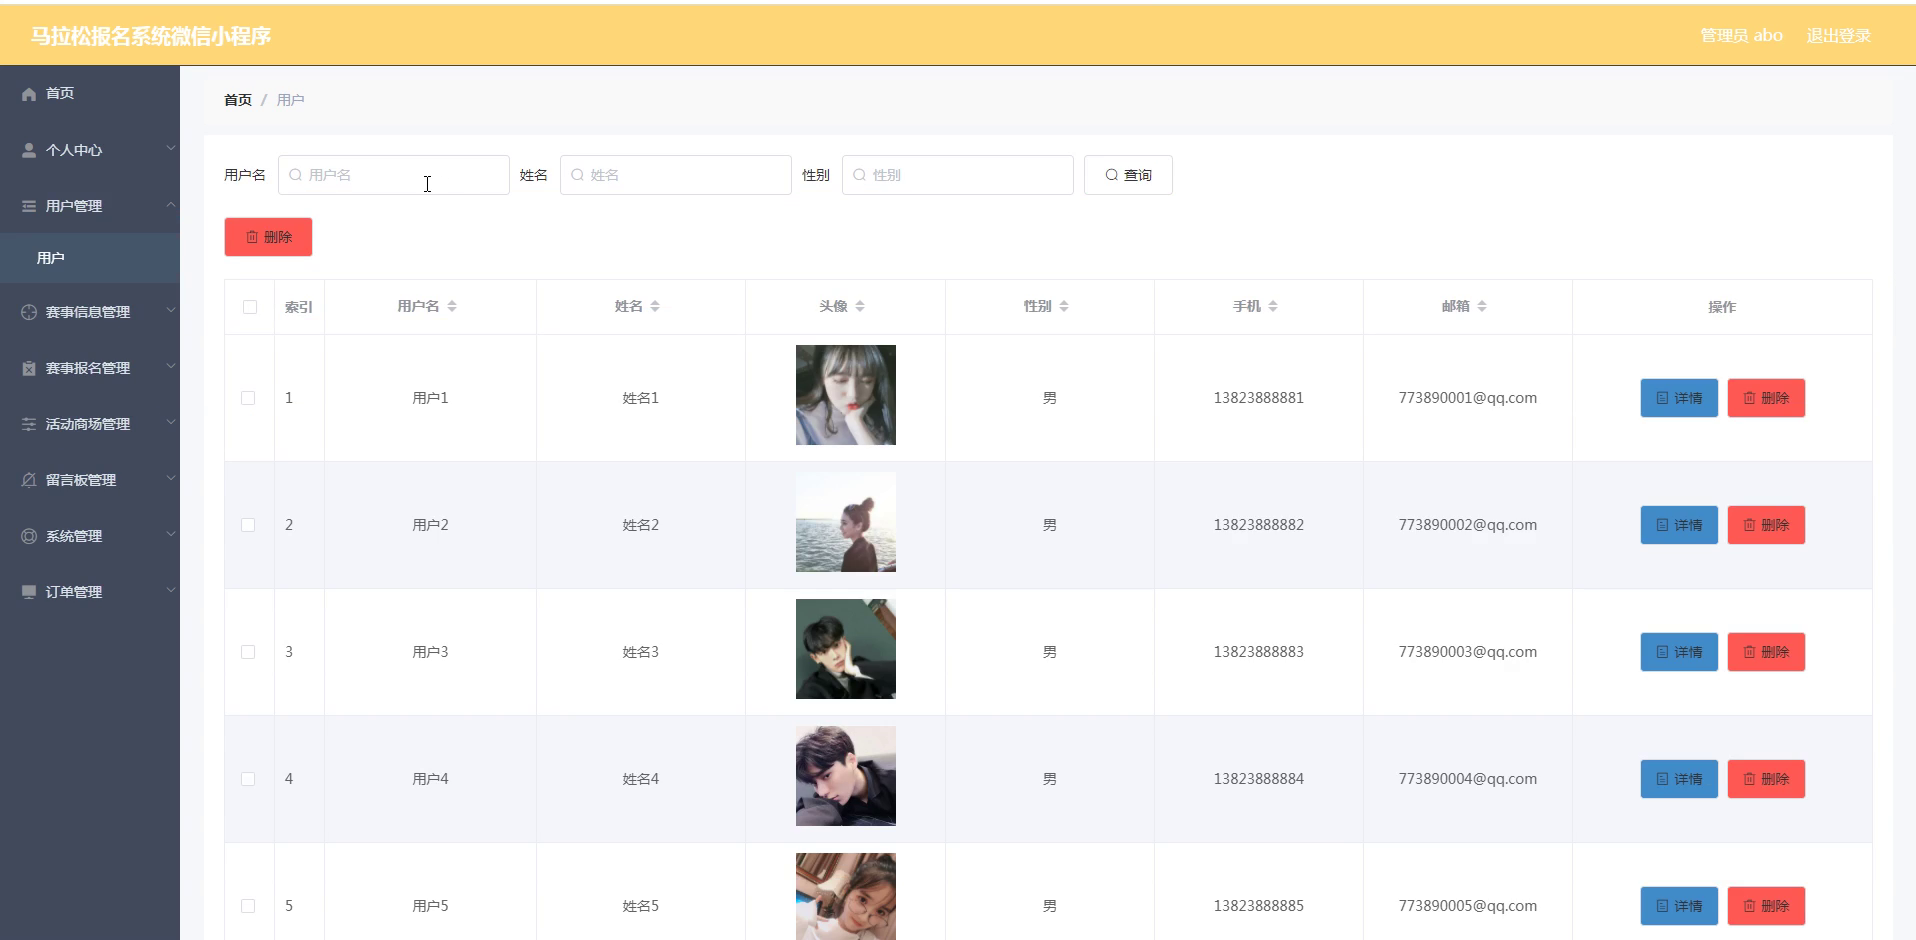Screen dimensions: 1916x940
Task: Sort the table by 用户名 column arrows
Action: coord(452,306)
